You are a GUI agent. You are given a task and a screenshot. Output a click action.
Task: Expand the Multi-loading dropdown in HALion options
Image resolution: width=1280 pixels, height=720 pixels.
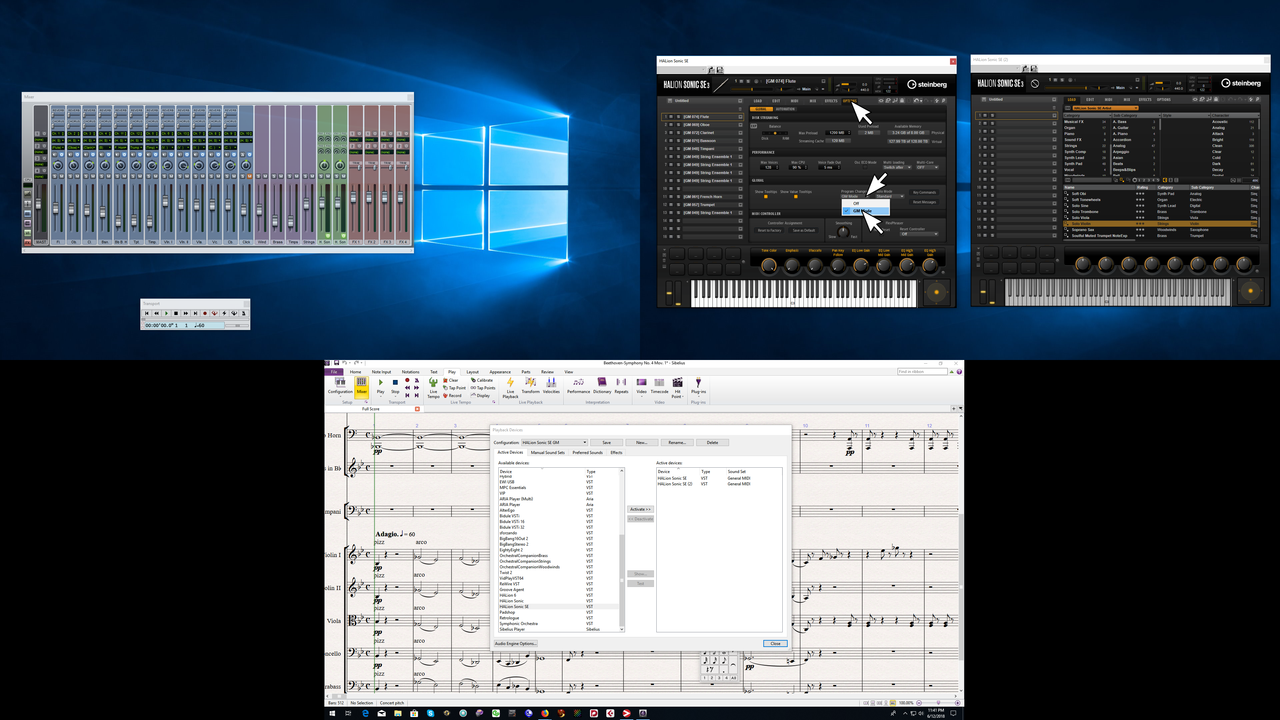point(897,167)
